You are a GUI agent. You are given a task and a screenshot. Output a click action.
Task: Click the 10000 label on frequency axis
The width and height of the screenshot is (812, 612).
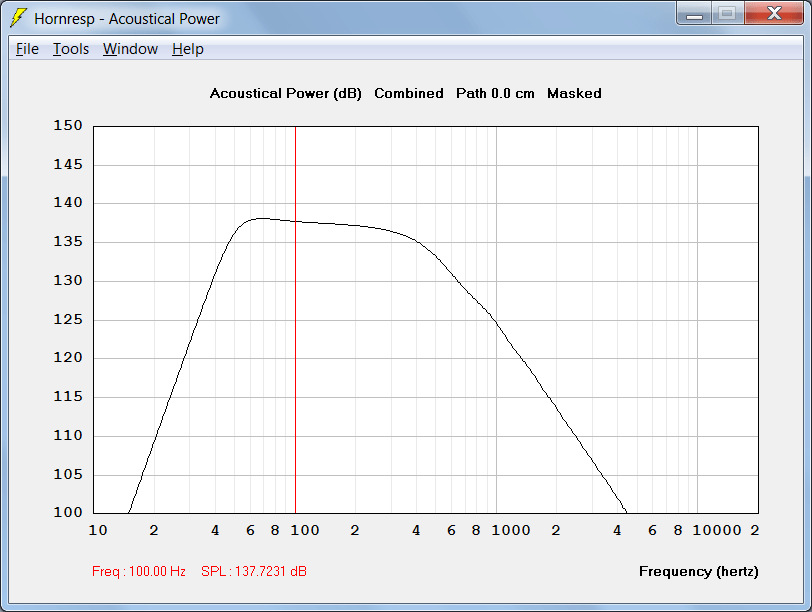717,531
